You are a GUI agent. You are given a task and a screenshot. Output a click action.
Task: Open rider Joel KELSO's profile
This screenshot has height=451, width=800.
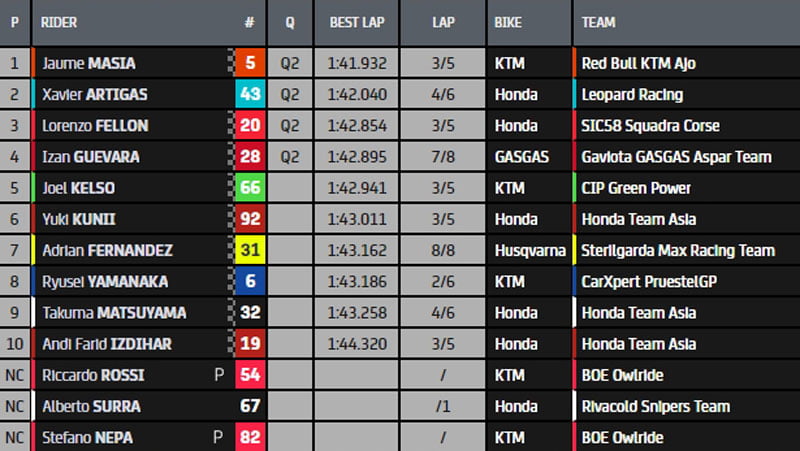tap(78, 188)
